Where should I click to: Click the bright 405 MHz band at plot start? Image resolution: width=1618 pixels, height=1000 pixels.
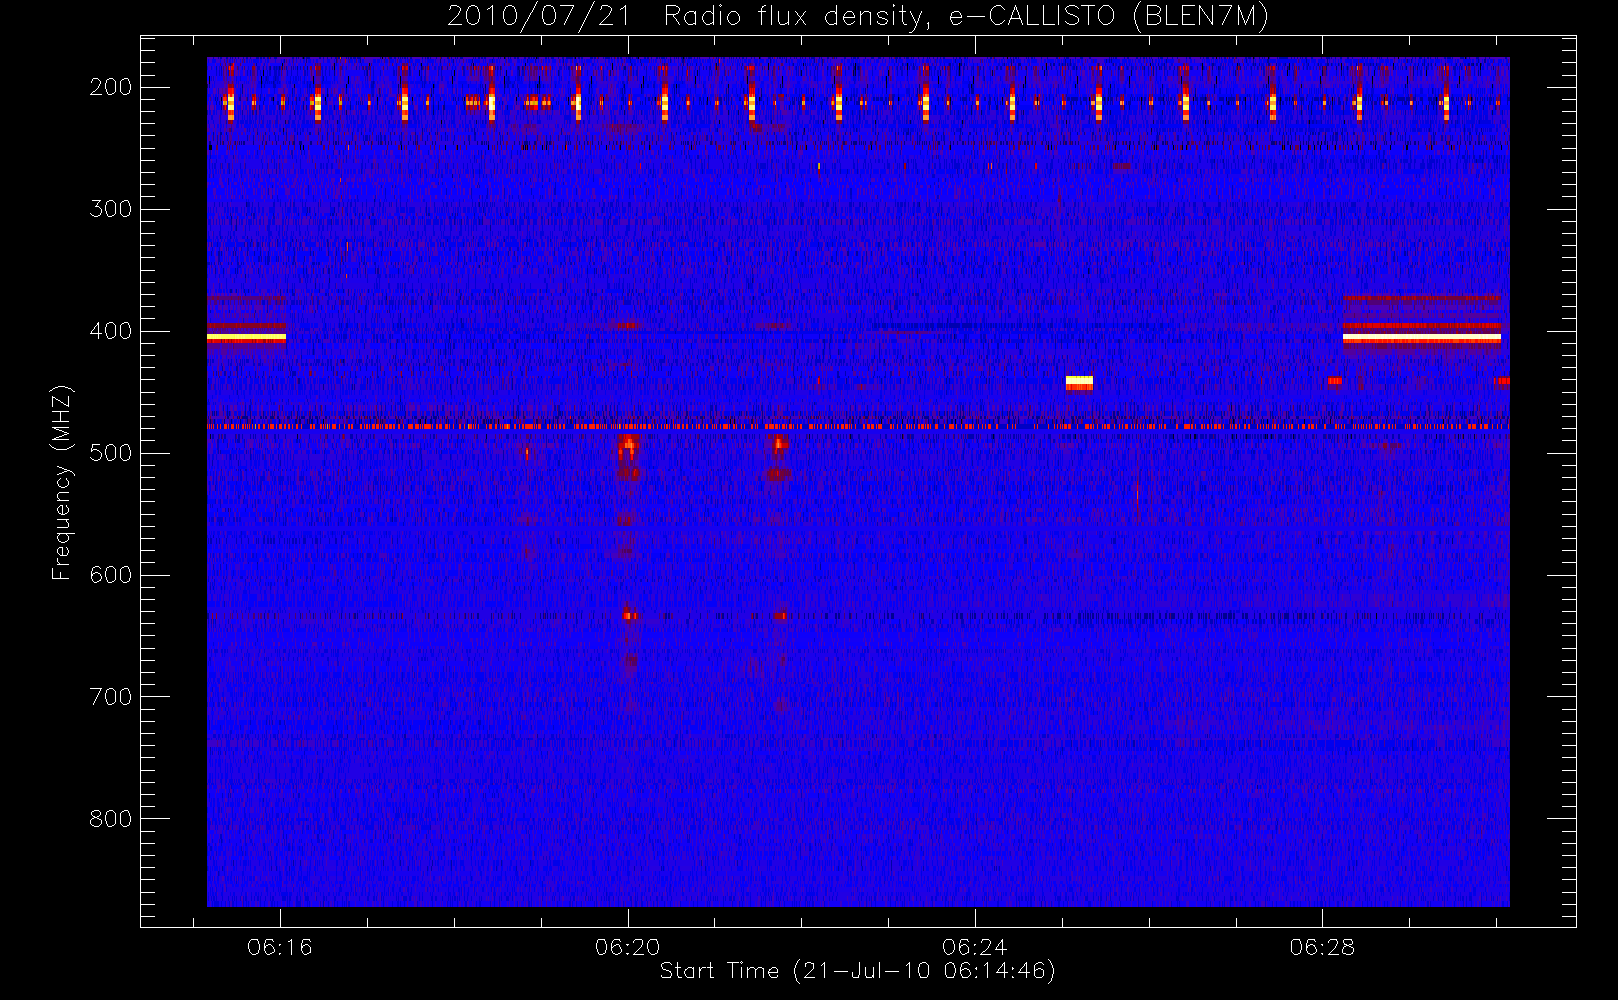tap(246, 338)
